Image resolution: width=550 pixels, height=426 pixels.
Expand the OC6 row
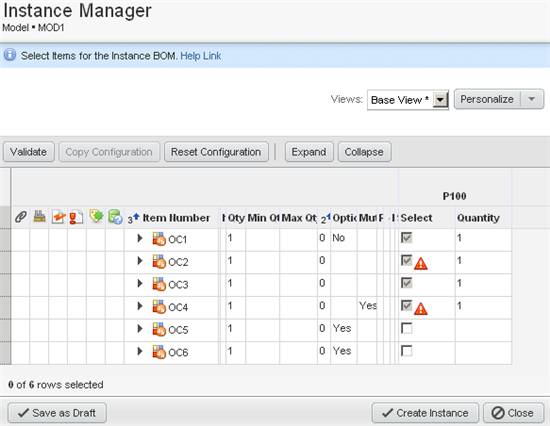[x=140, y=351]
